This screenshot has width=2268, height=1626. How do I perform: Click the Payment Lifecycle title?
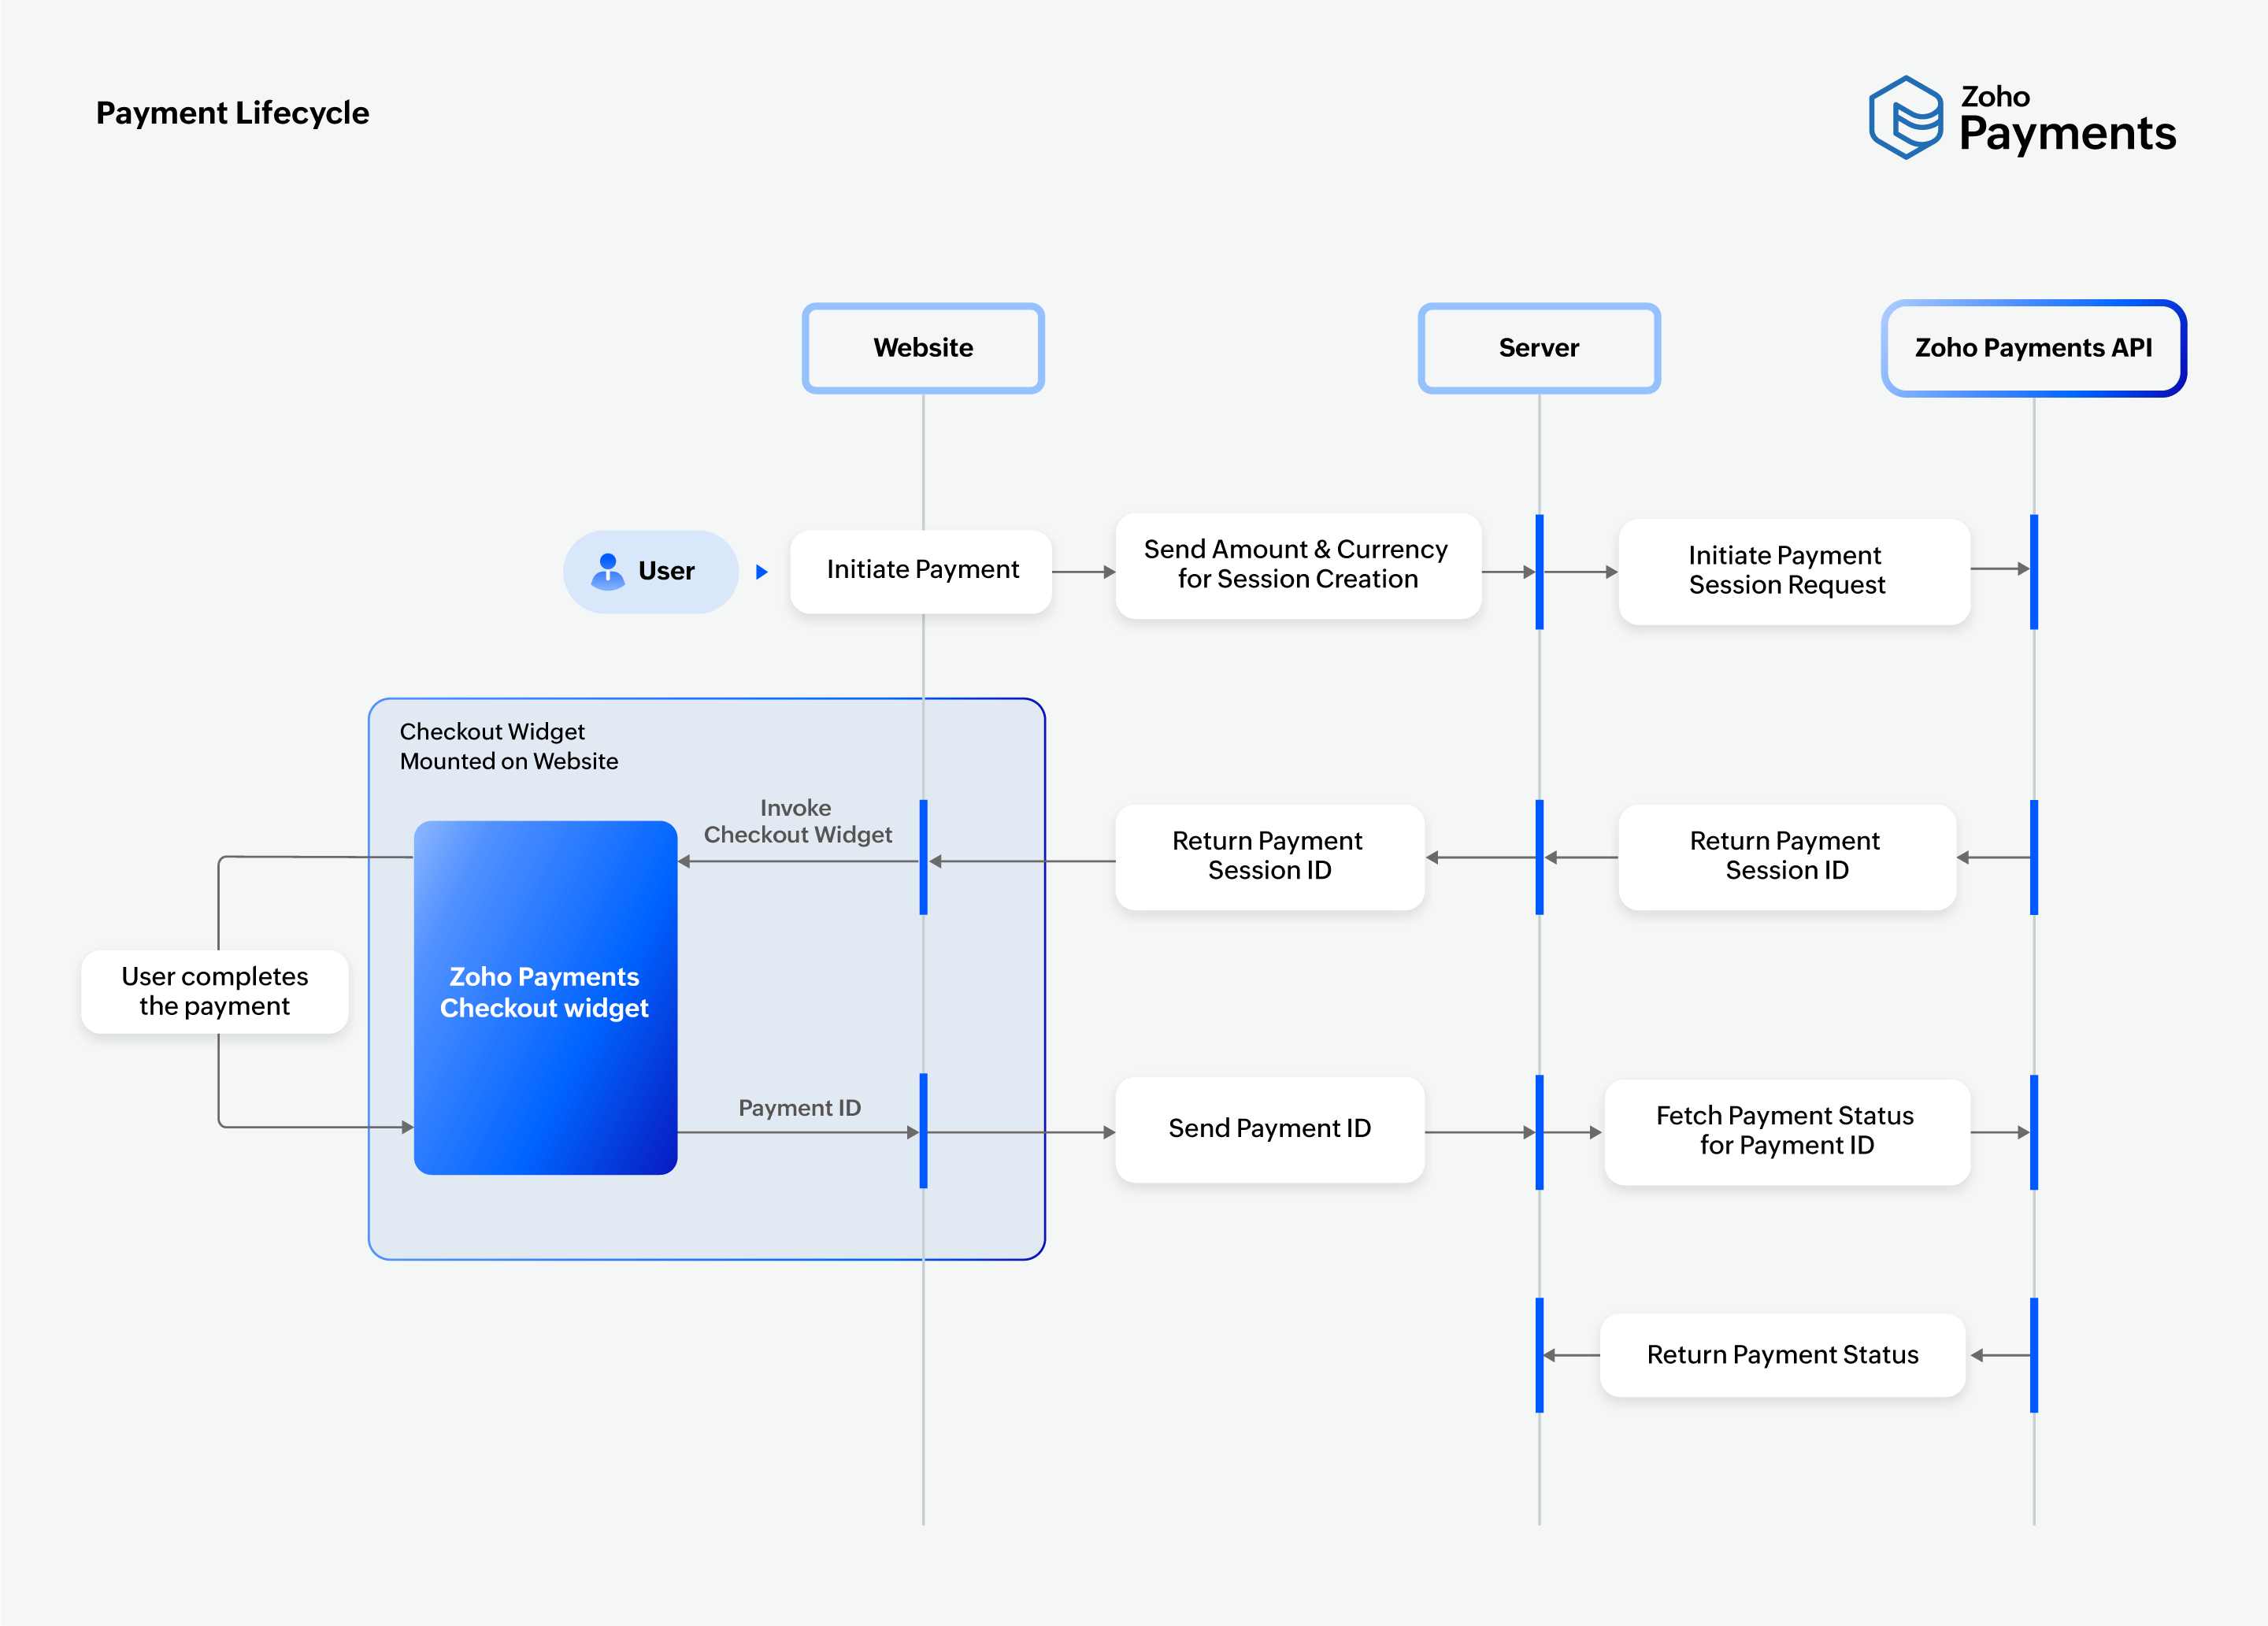click(232, 113)
